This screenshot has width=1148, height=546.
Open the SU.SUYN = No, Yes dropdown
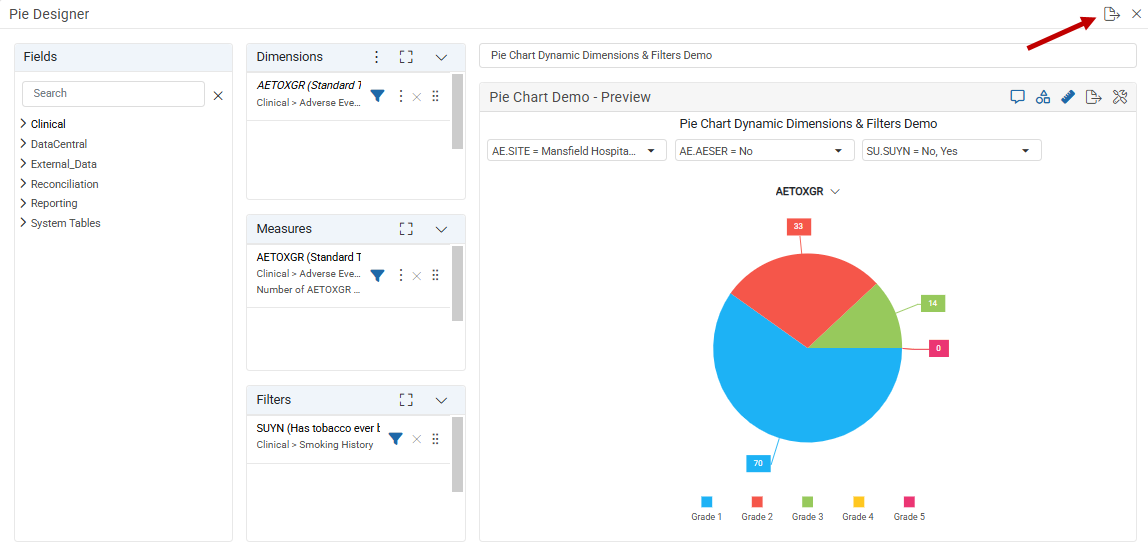[x=952, y=150]
